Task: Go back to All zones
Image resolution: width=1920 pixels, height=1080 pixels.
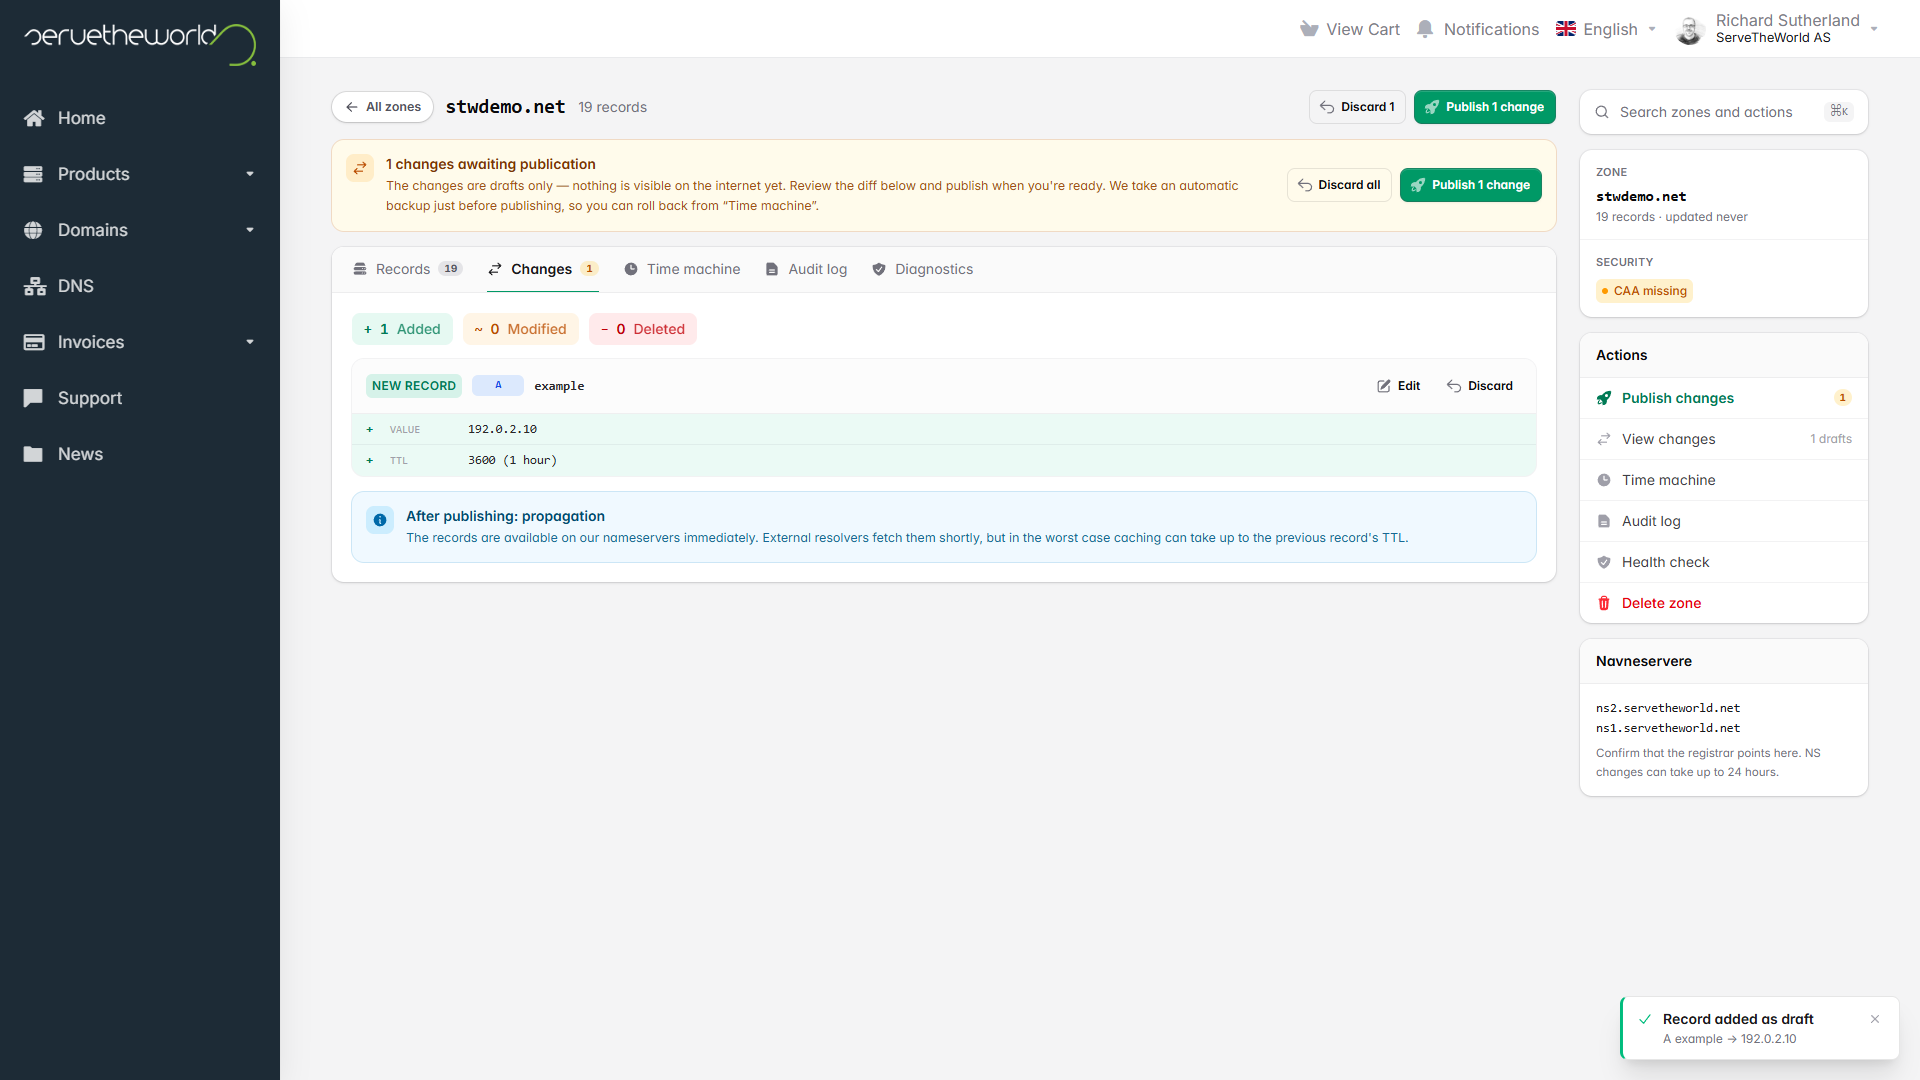Action: coord(382,107)
